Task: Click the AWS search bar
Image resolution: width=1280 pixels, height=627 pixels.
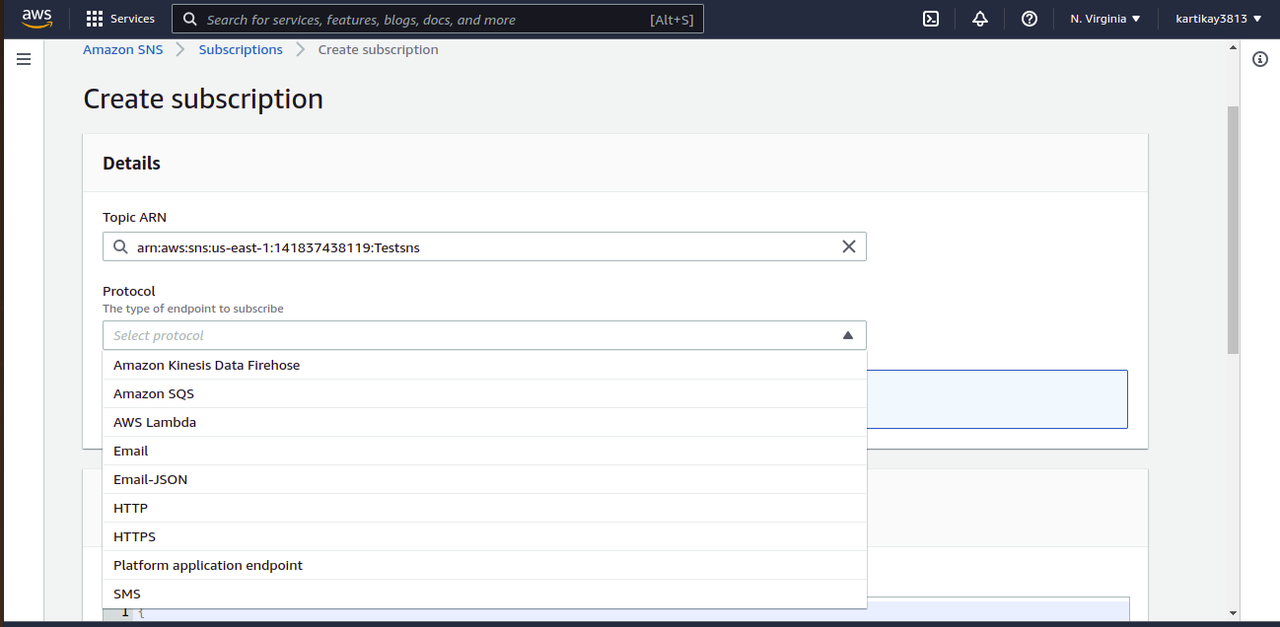Action: click(438, 19)
